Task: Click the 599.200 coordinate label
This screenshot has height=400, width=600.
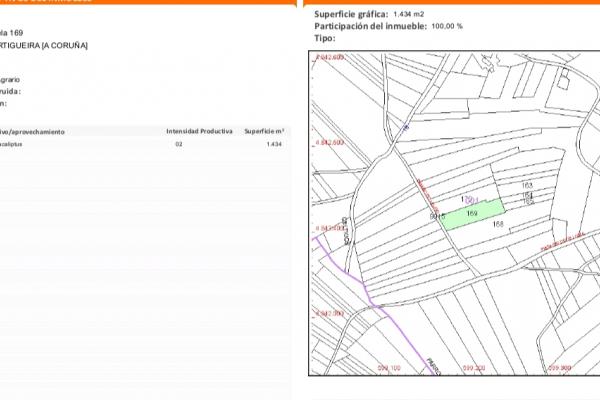Action: 473,368
